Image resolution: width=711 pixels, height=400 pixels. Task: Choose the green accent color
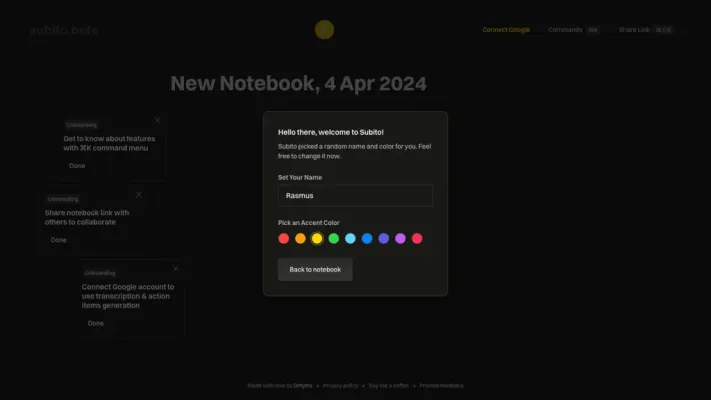(x=334, y=238)
